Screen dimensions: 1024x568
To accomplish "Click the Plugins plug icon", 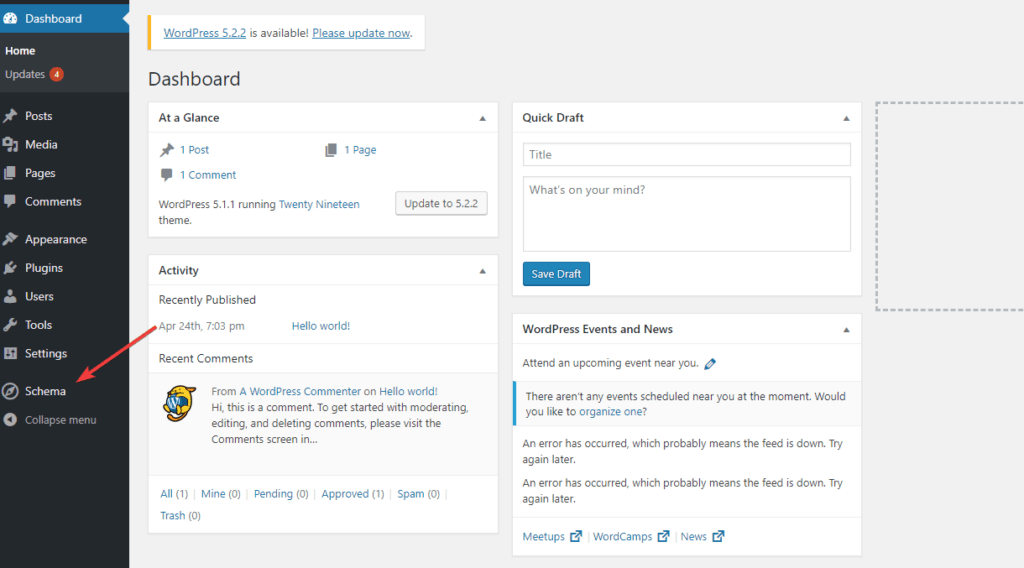I will [x=11, y=268].
